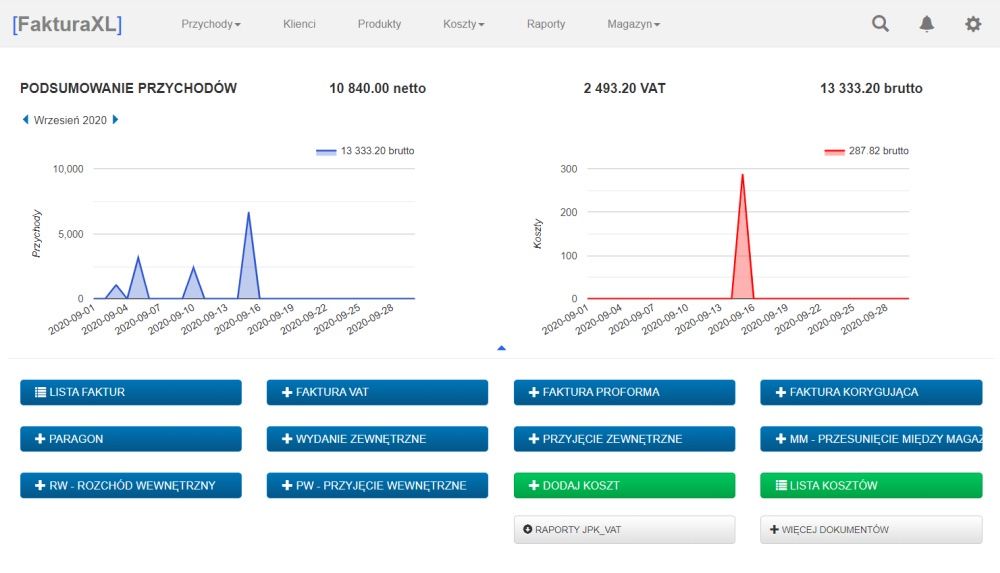Expand the Magazyn dropdown menu
The height and width of the screenshot is (573, 1000).
[633, 24]
